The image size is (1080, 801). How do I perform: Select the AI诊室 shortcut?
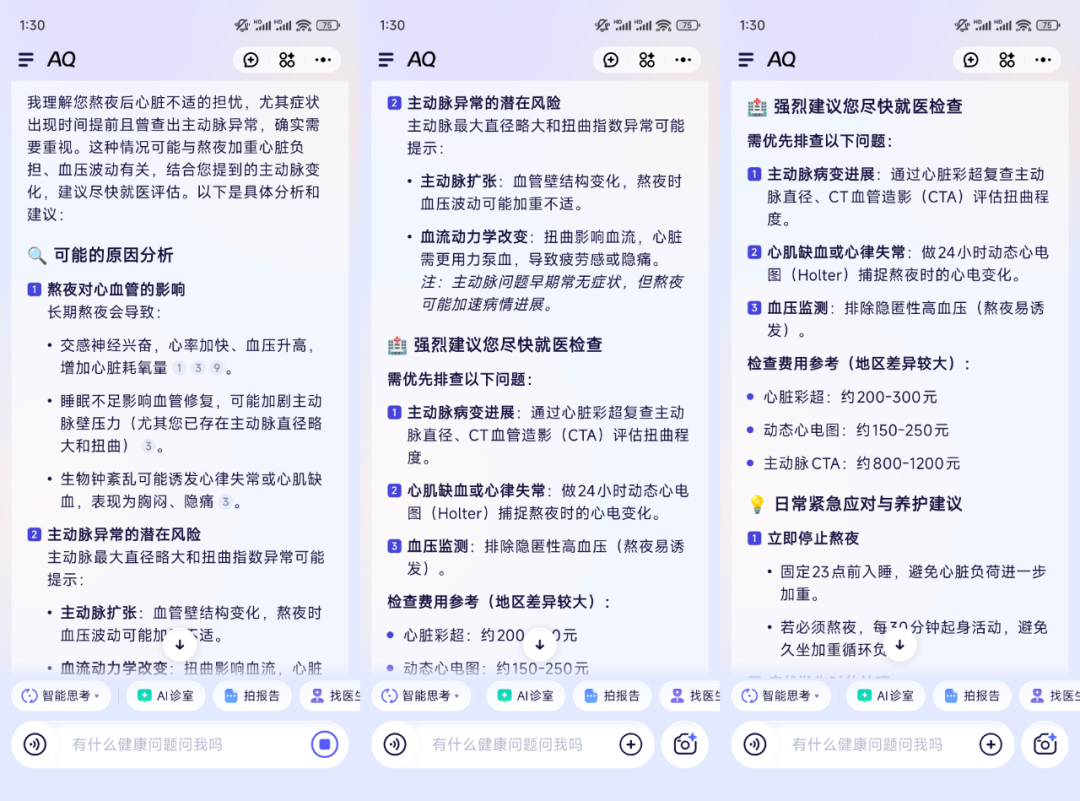tap(165, 695)
